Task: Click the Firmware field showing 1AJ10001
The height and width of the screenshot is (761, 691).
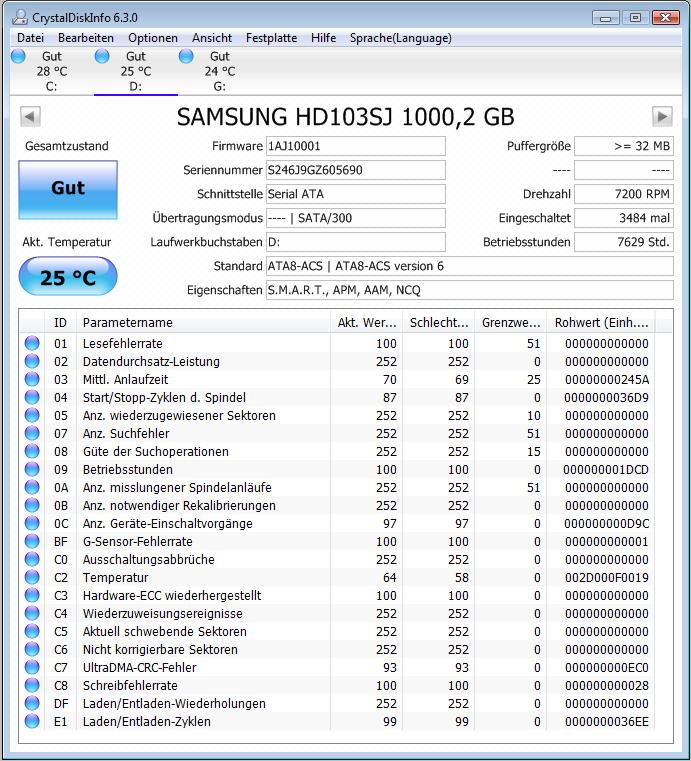Action: tap(356, 146)
